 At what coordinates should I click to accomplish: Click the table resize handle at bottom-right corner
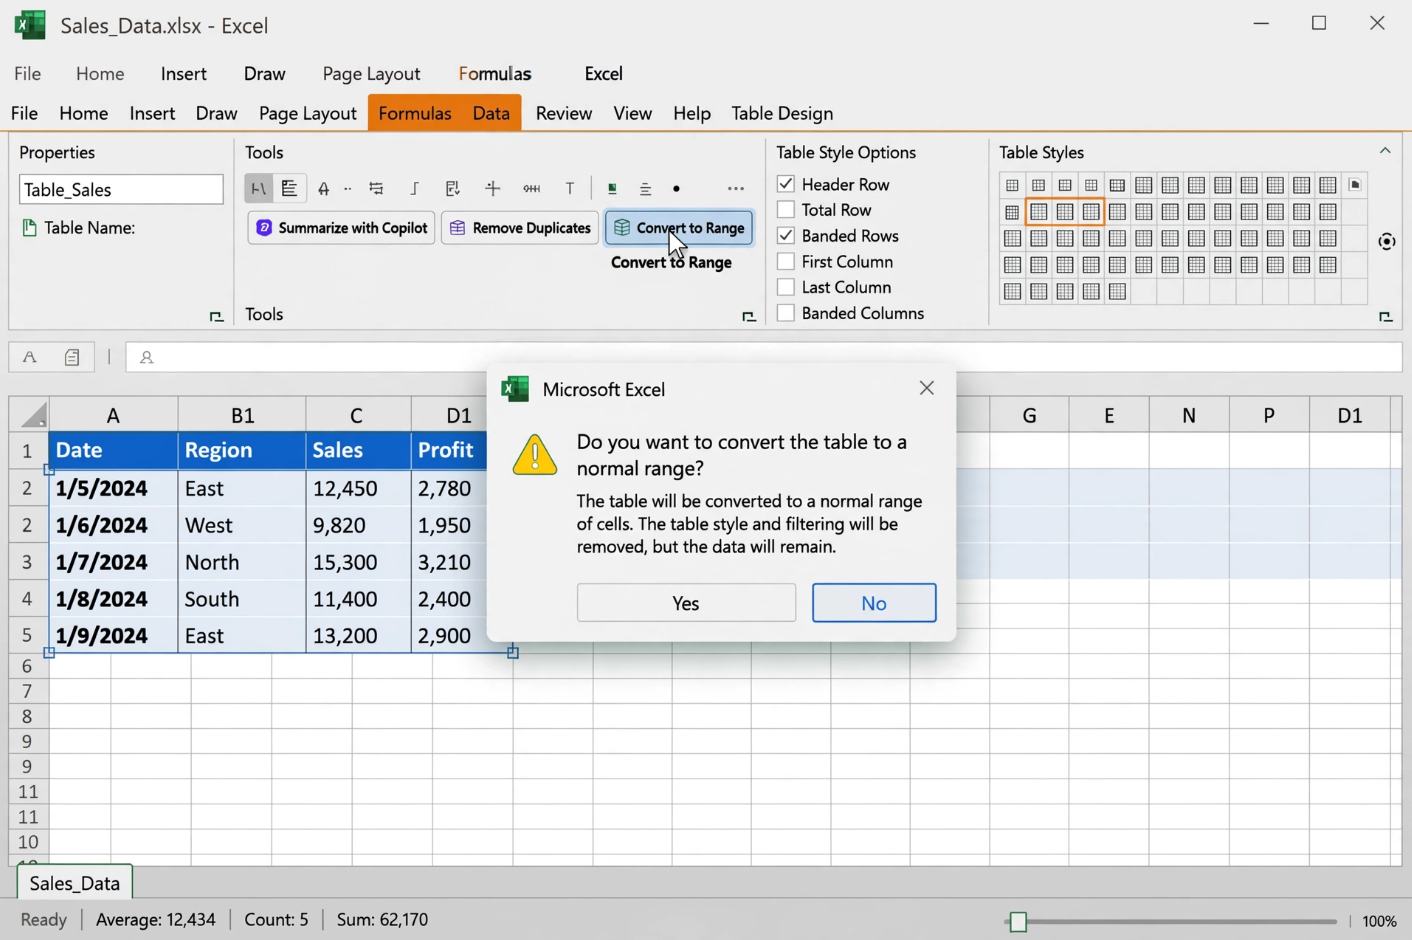[x=513, y=653]
